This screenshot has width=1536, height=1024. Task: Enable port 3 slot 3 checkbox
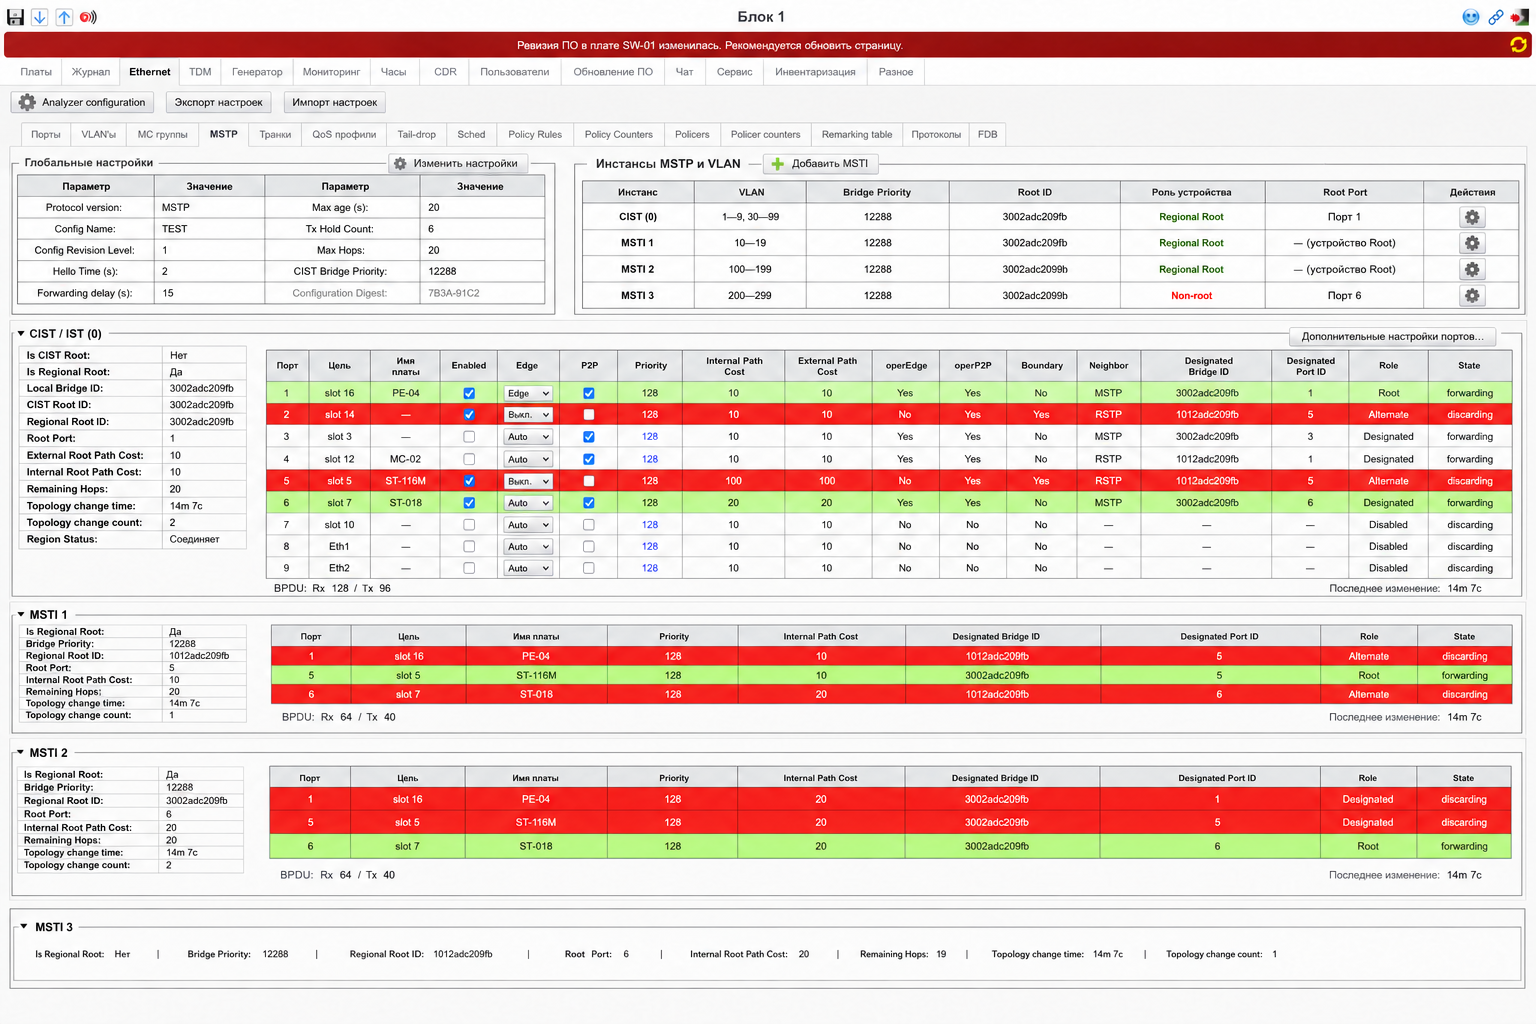[x=469, y=436]
